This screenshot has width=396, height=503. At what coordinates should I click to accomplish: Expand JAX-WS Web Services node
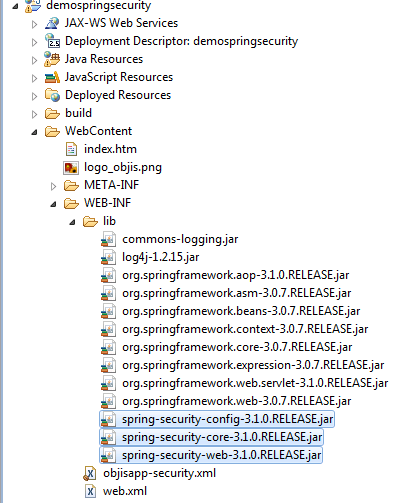[x=34, y=24]
